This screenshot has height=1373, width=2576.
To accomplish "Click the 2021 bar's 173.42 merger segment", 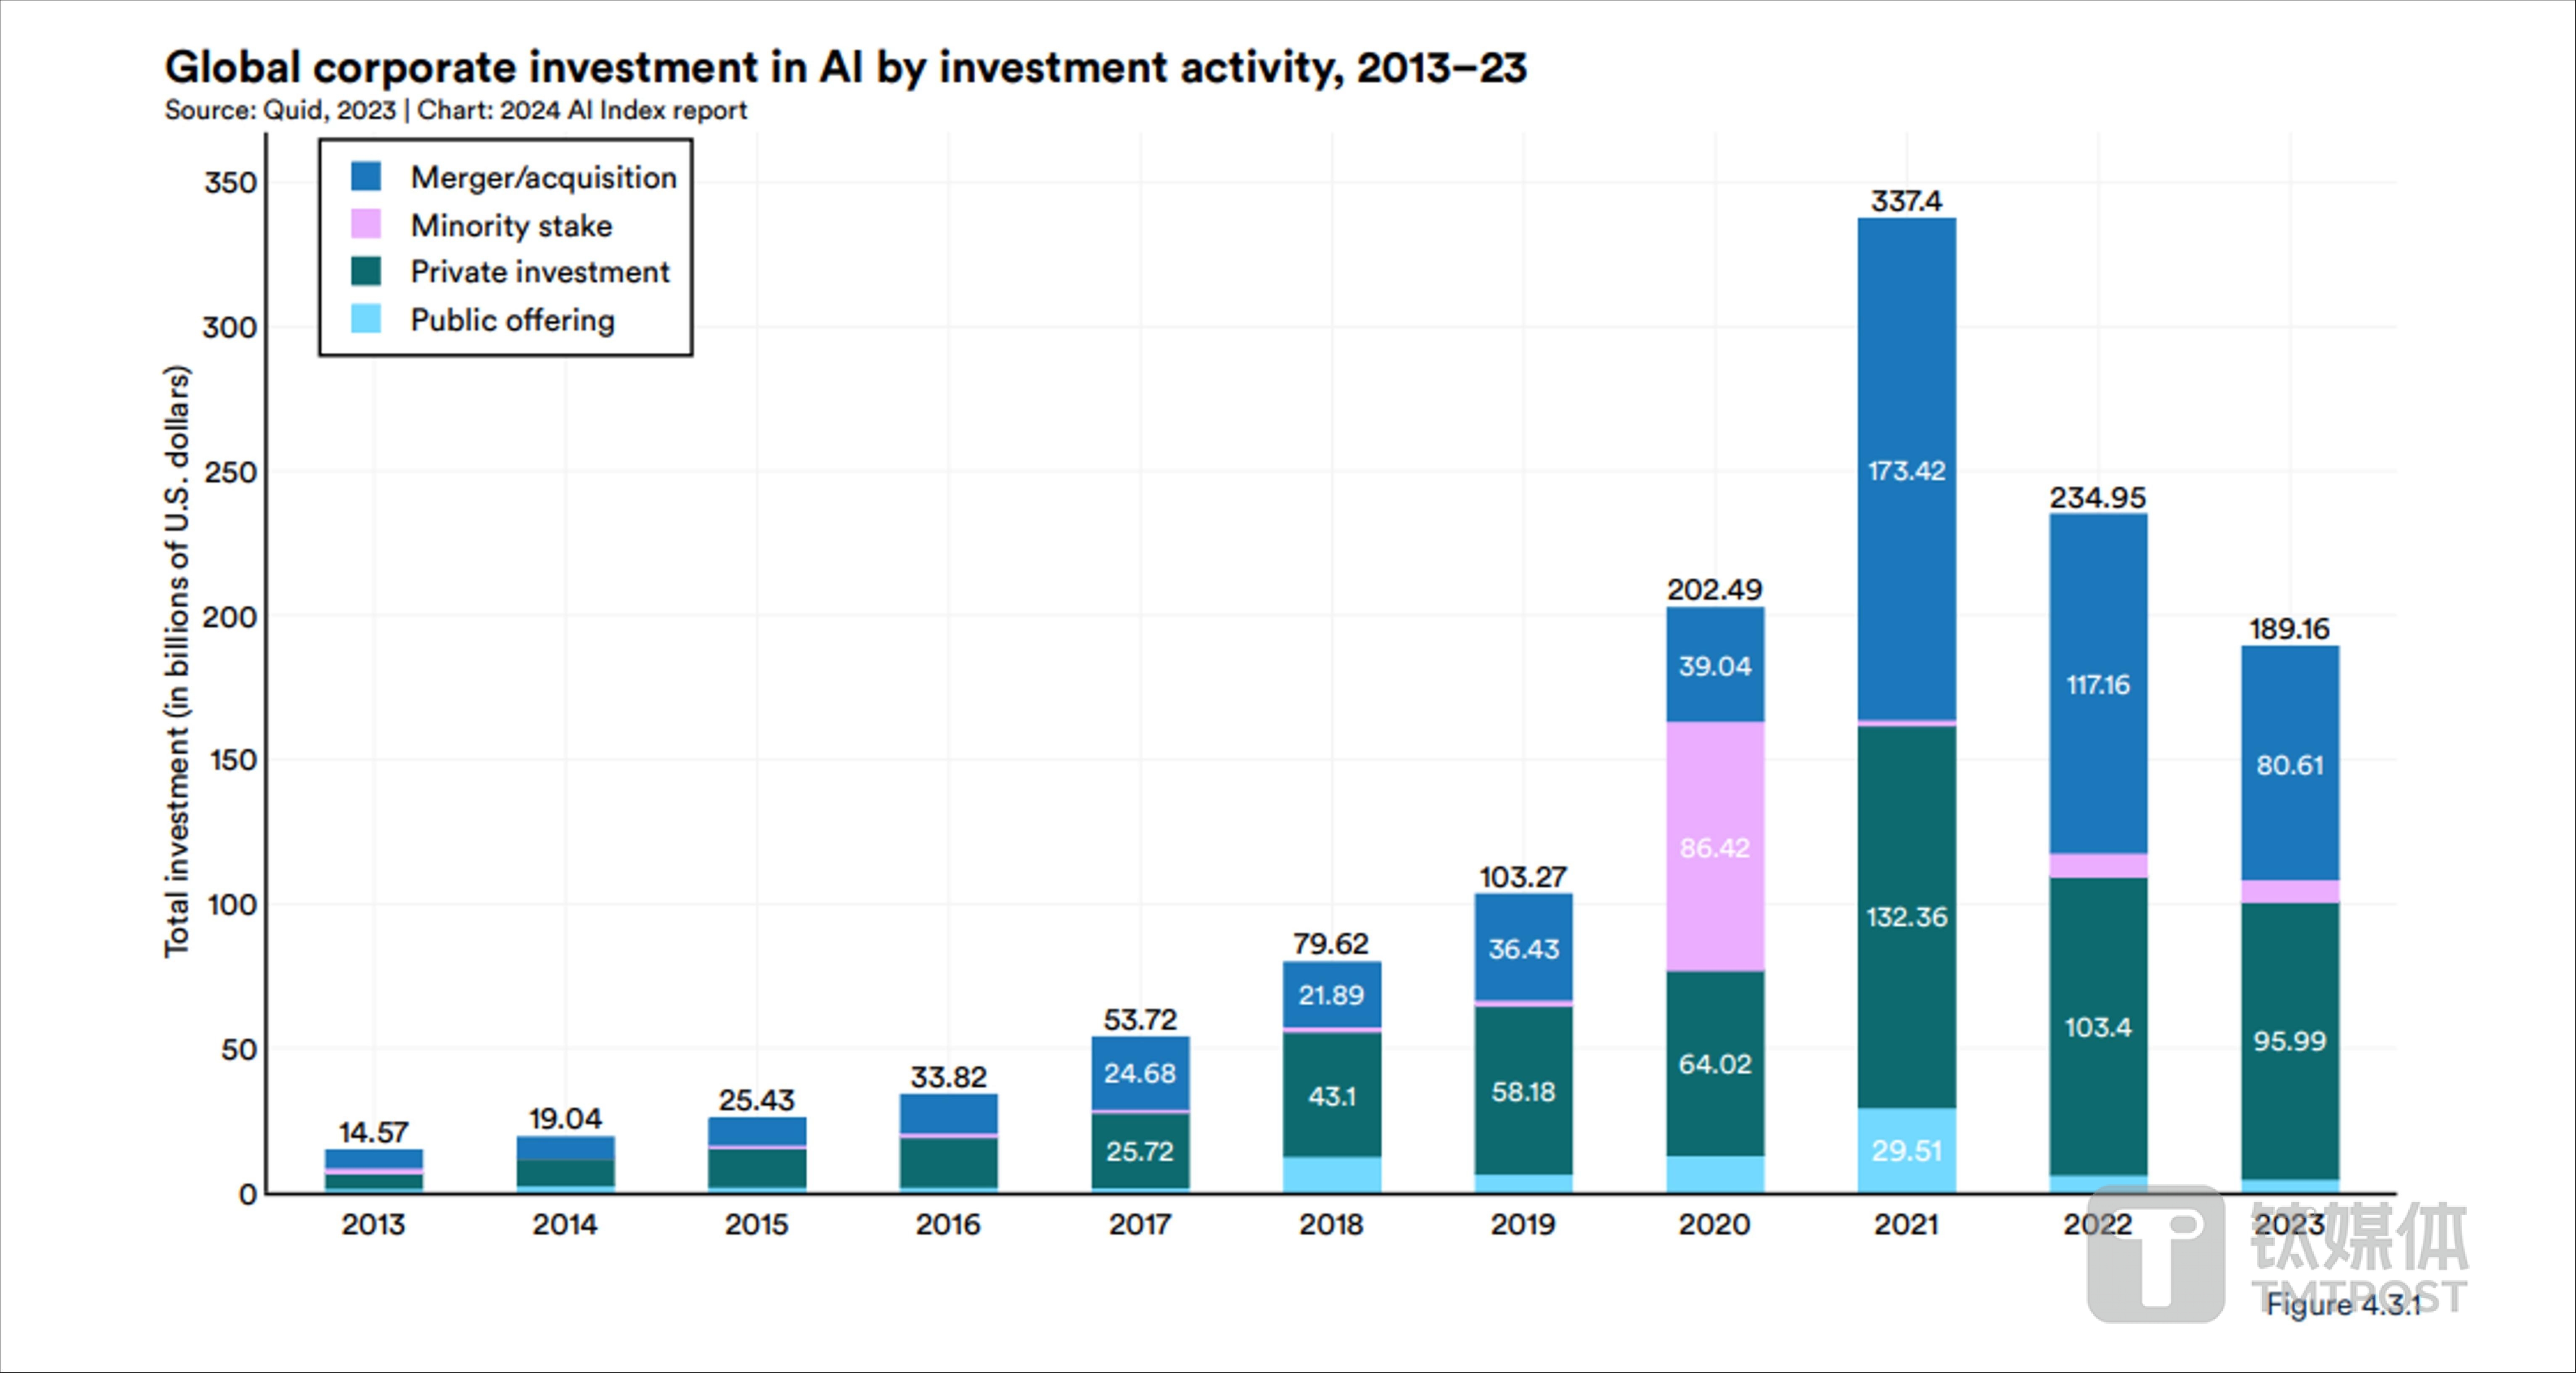I will click(x=1906, y=470).
